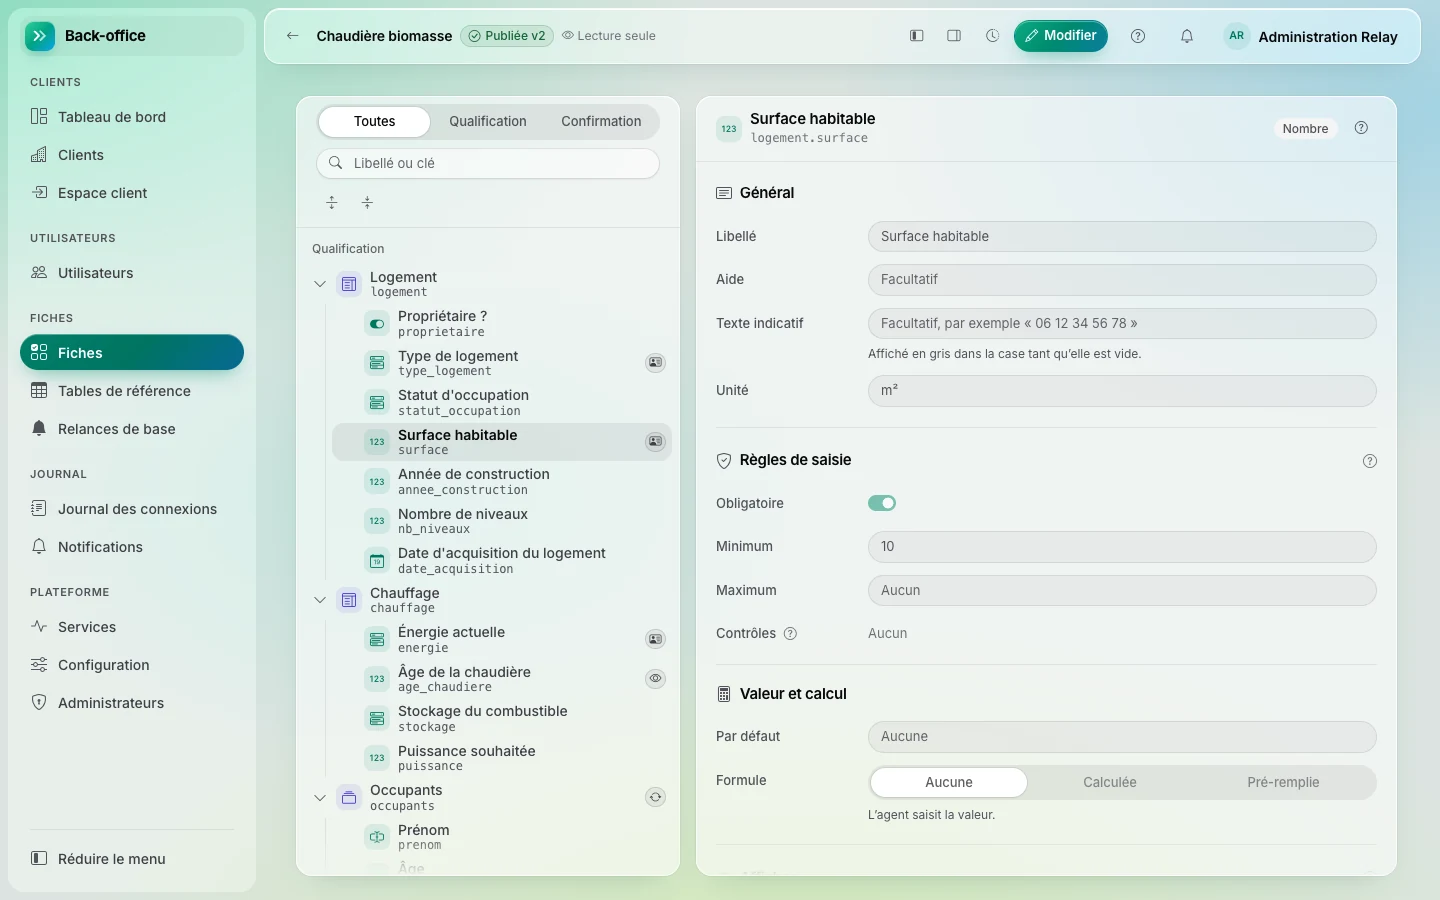
Task: Open the history clock icon
Action: [992, 36]
